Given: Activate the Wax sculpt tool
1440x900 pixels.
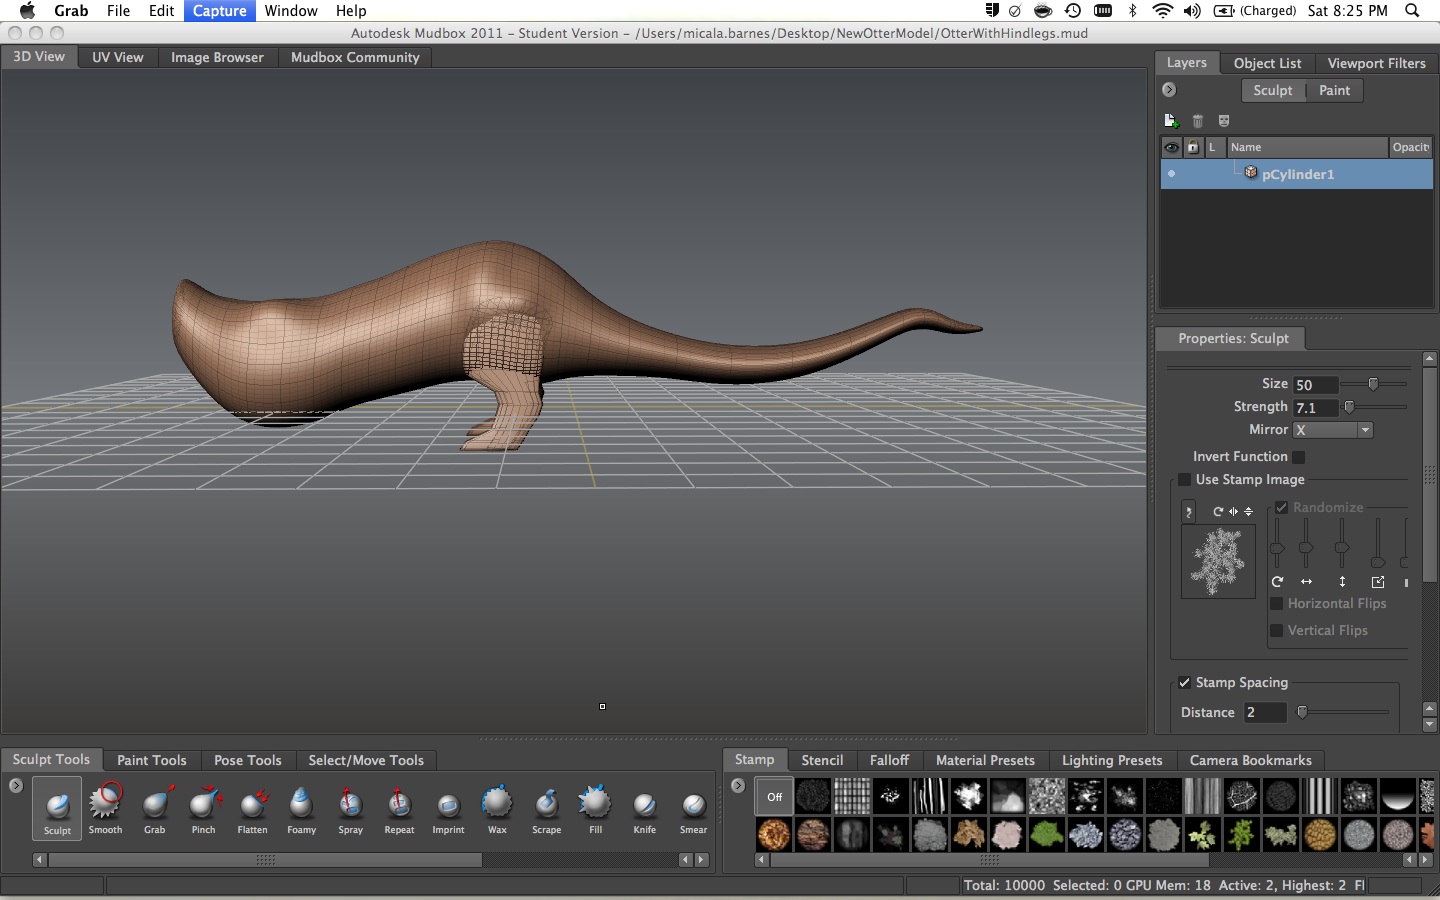Looking at the screenshot, I should click(x=497, y=805).
